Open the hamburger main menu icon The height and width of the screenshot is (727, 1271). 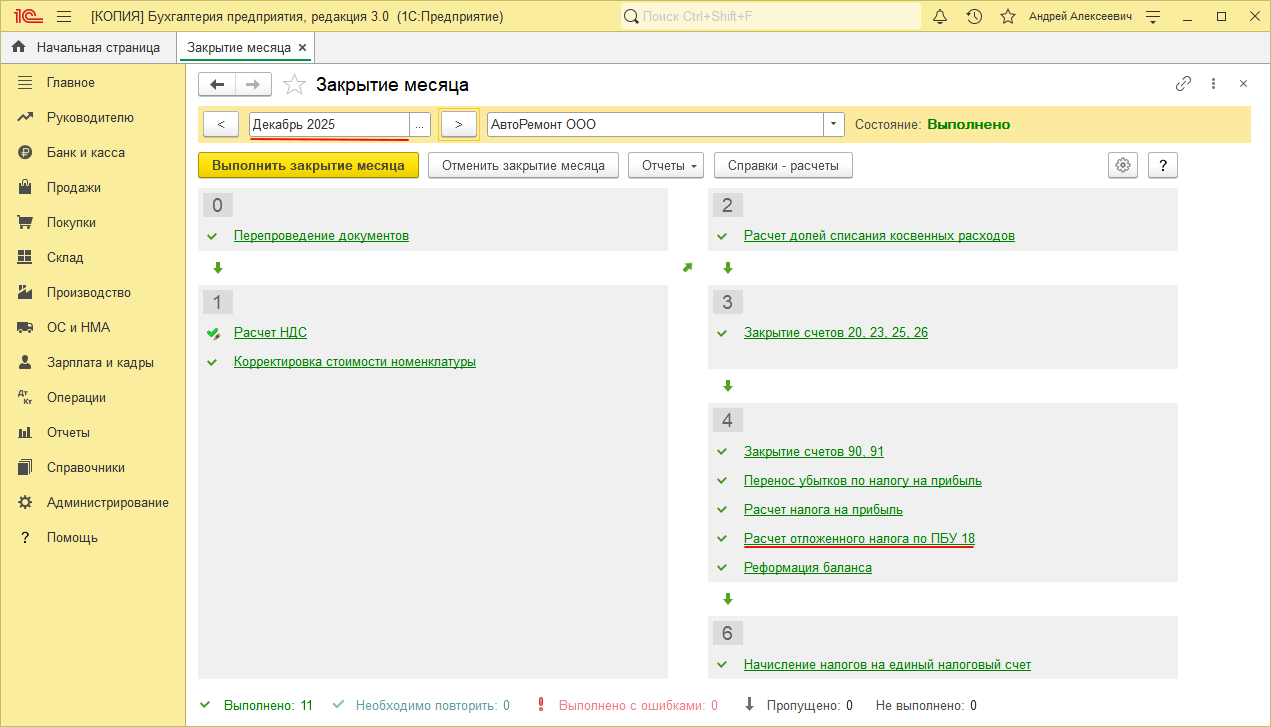(64, 17)
